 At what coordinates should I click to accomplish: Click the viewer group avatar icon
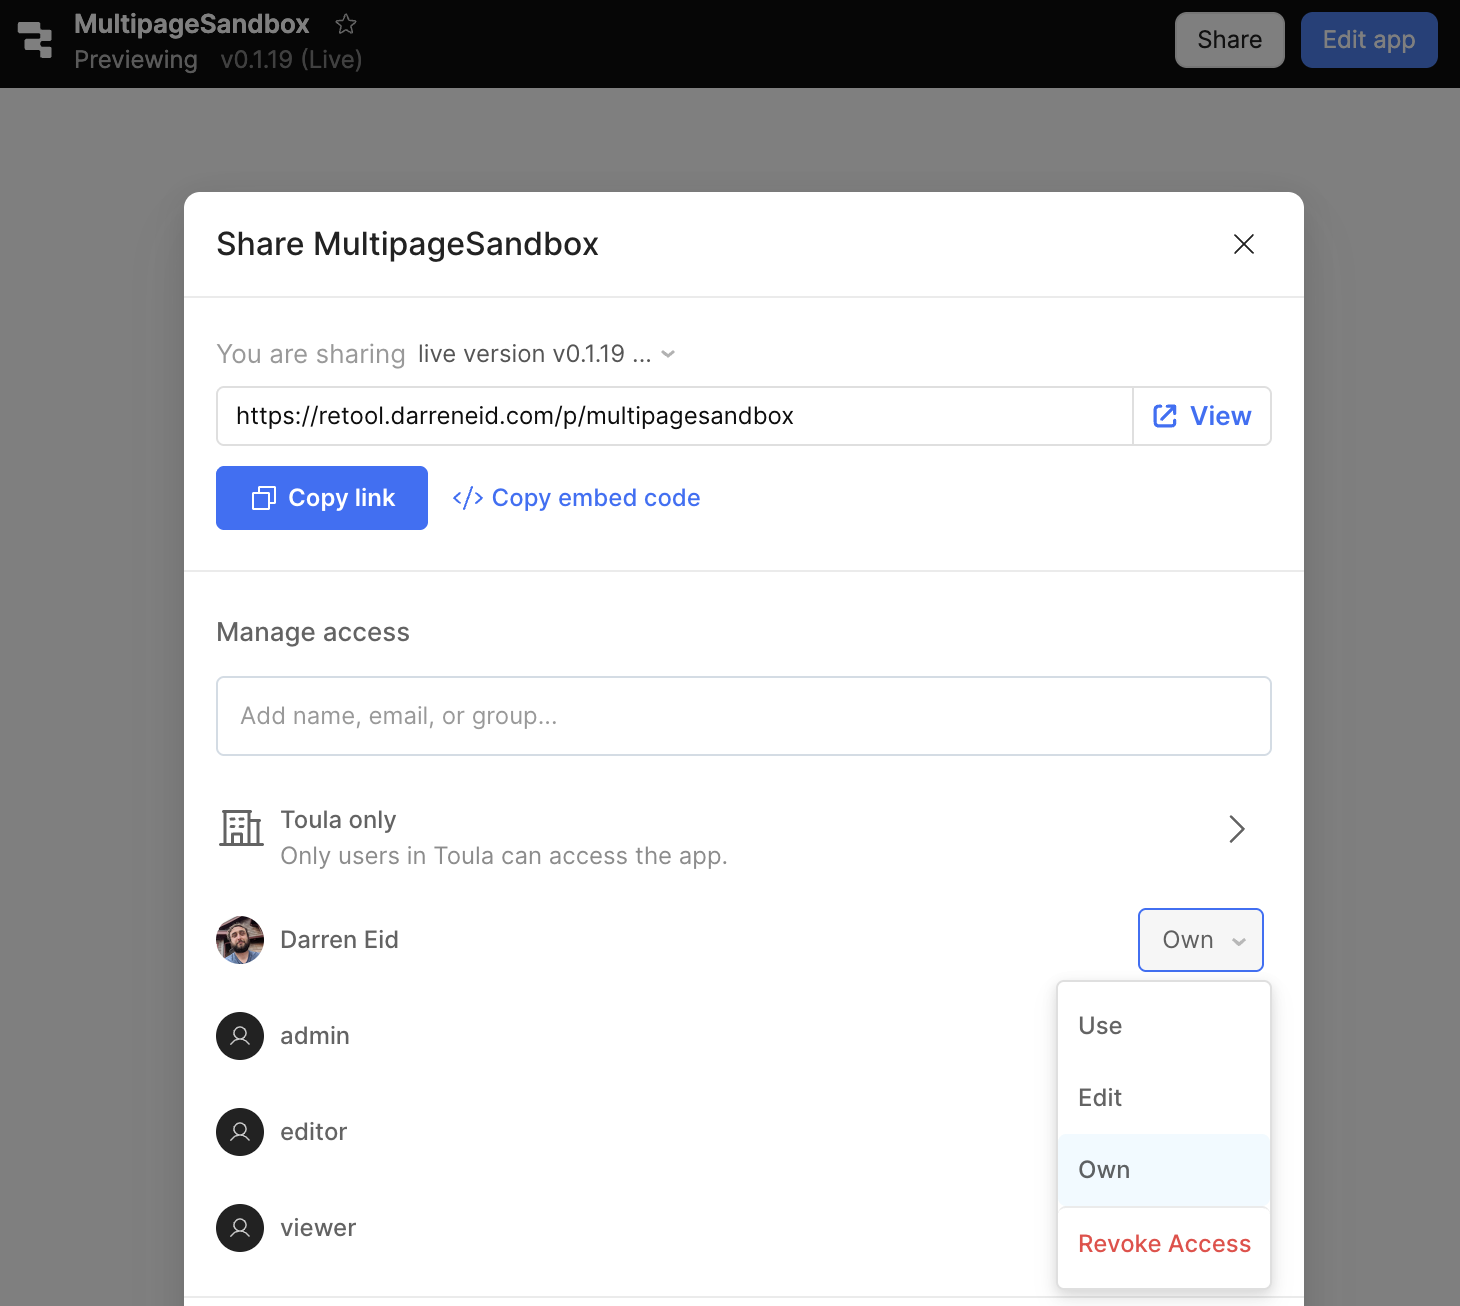[x=240, y=1228]
